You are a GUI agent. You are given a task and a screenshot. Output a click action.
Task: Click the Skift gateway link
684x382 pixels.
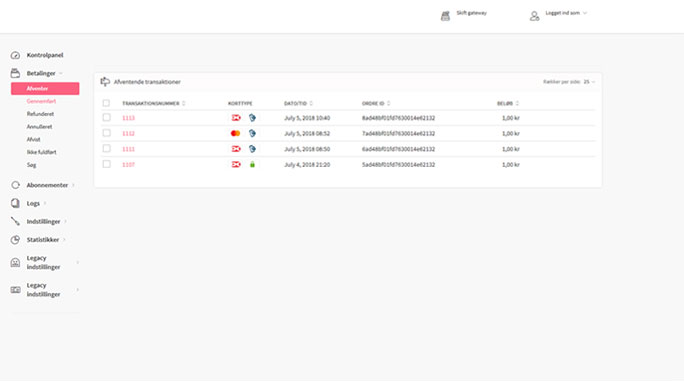(472, 13)
